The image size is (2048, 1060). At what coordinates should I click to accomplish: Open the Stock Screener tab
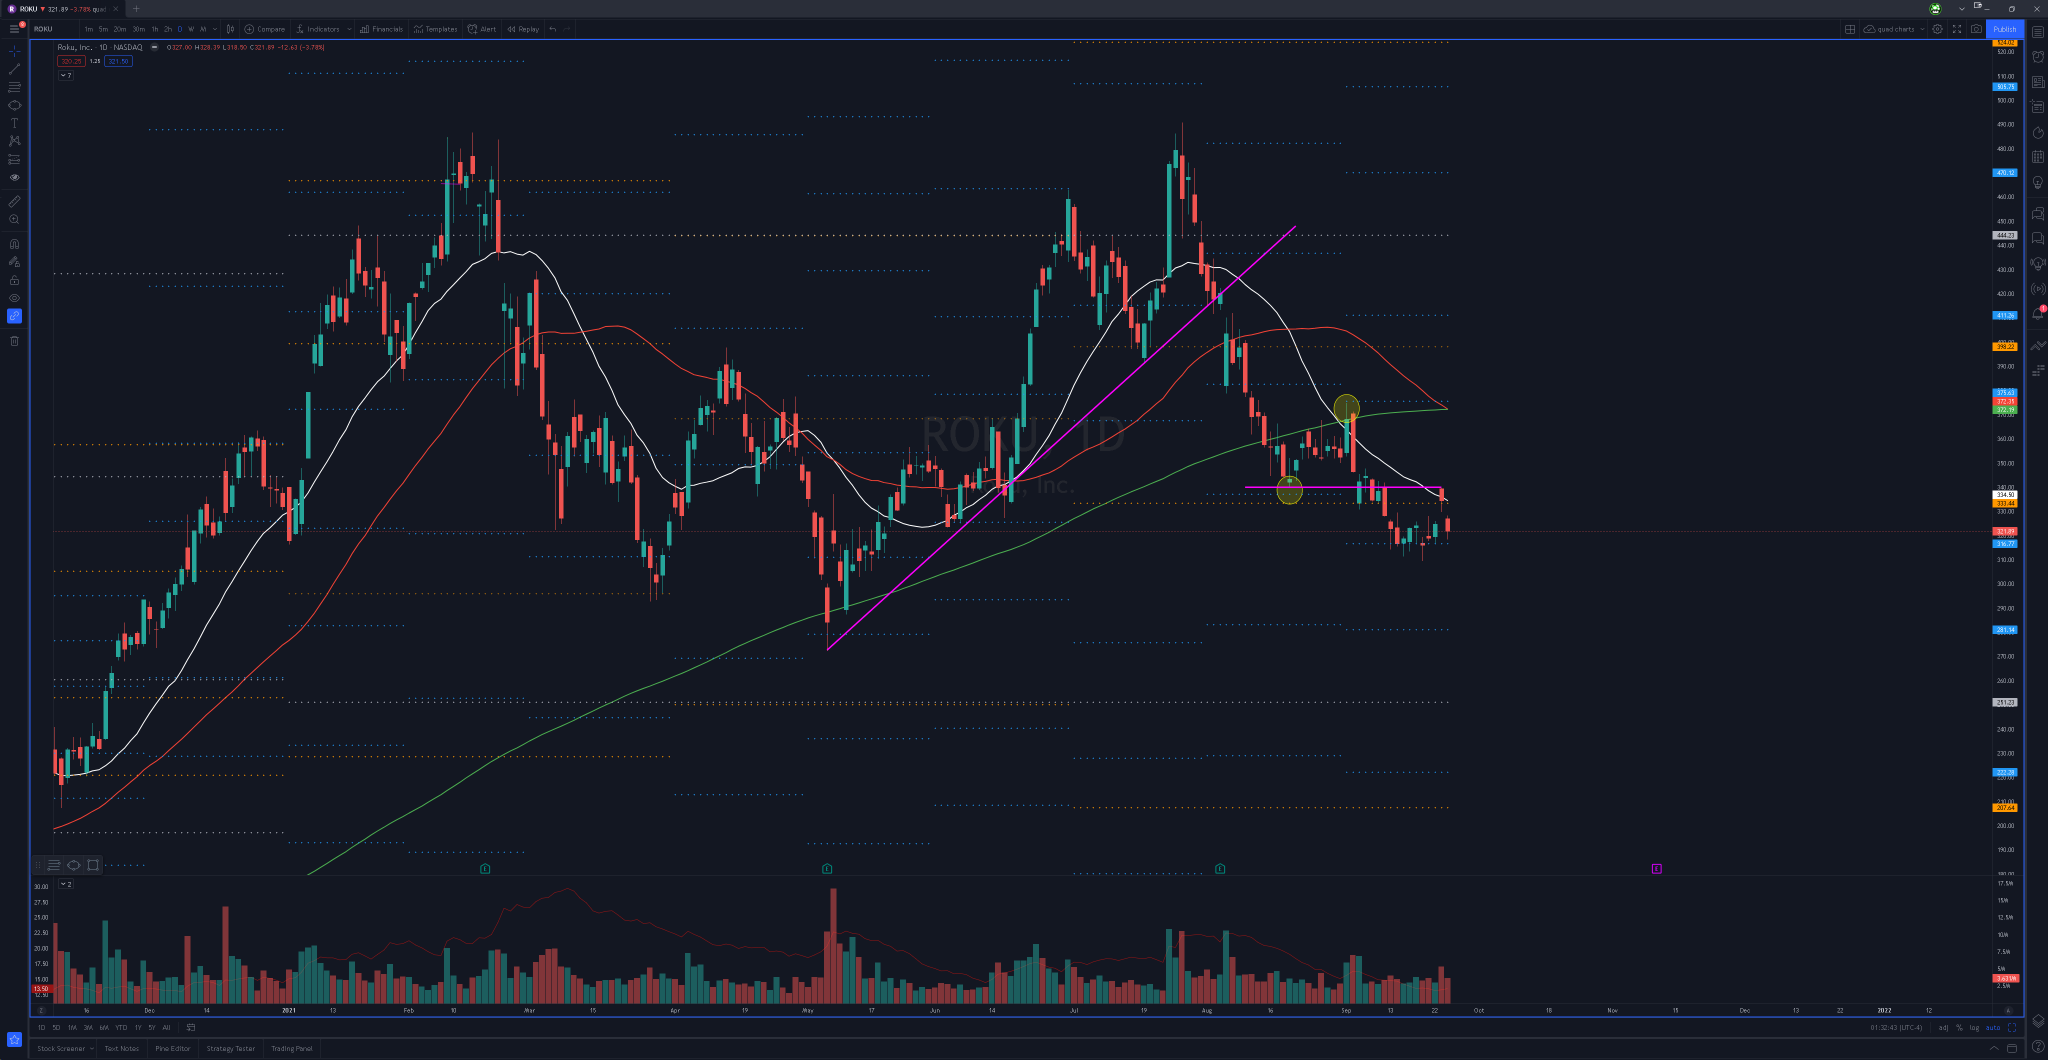61,1048
